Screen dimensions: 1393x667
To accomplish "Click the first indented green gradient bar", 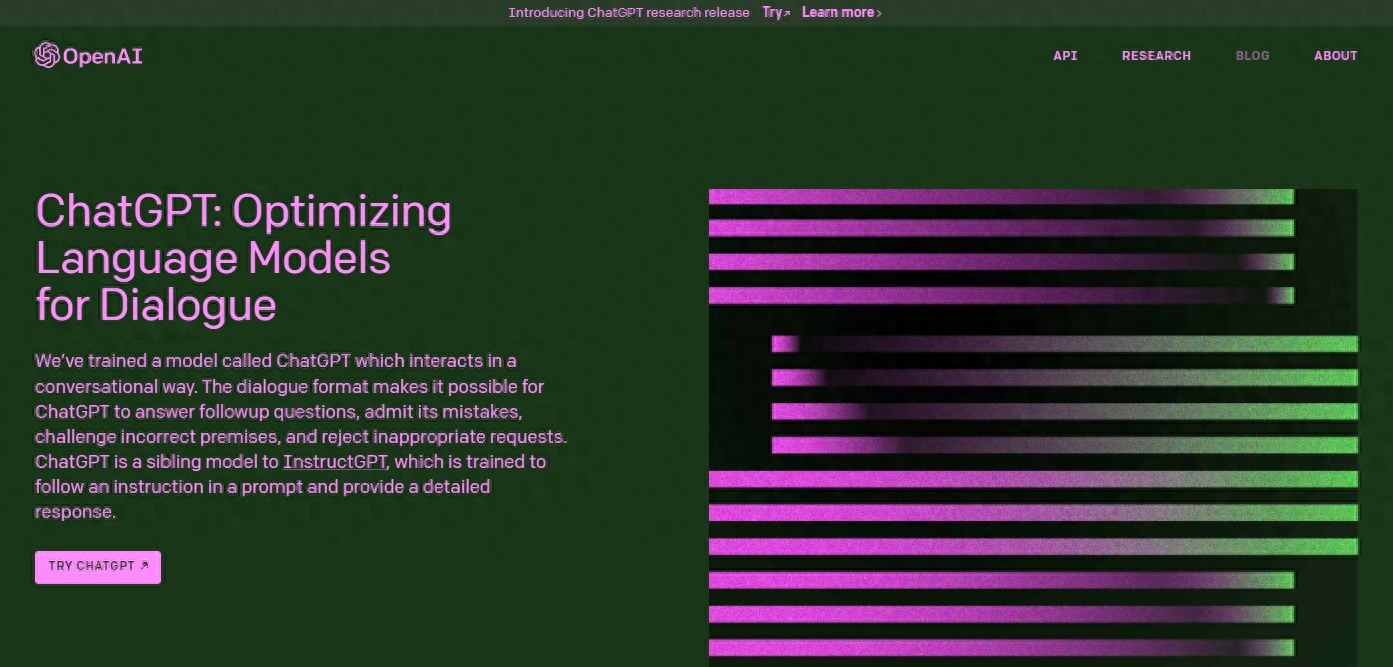I will [x=1064, y=344].
